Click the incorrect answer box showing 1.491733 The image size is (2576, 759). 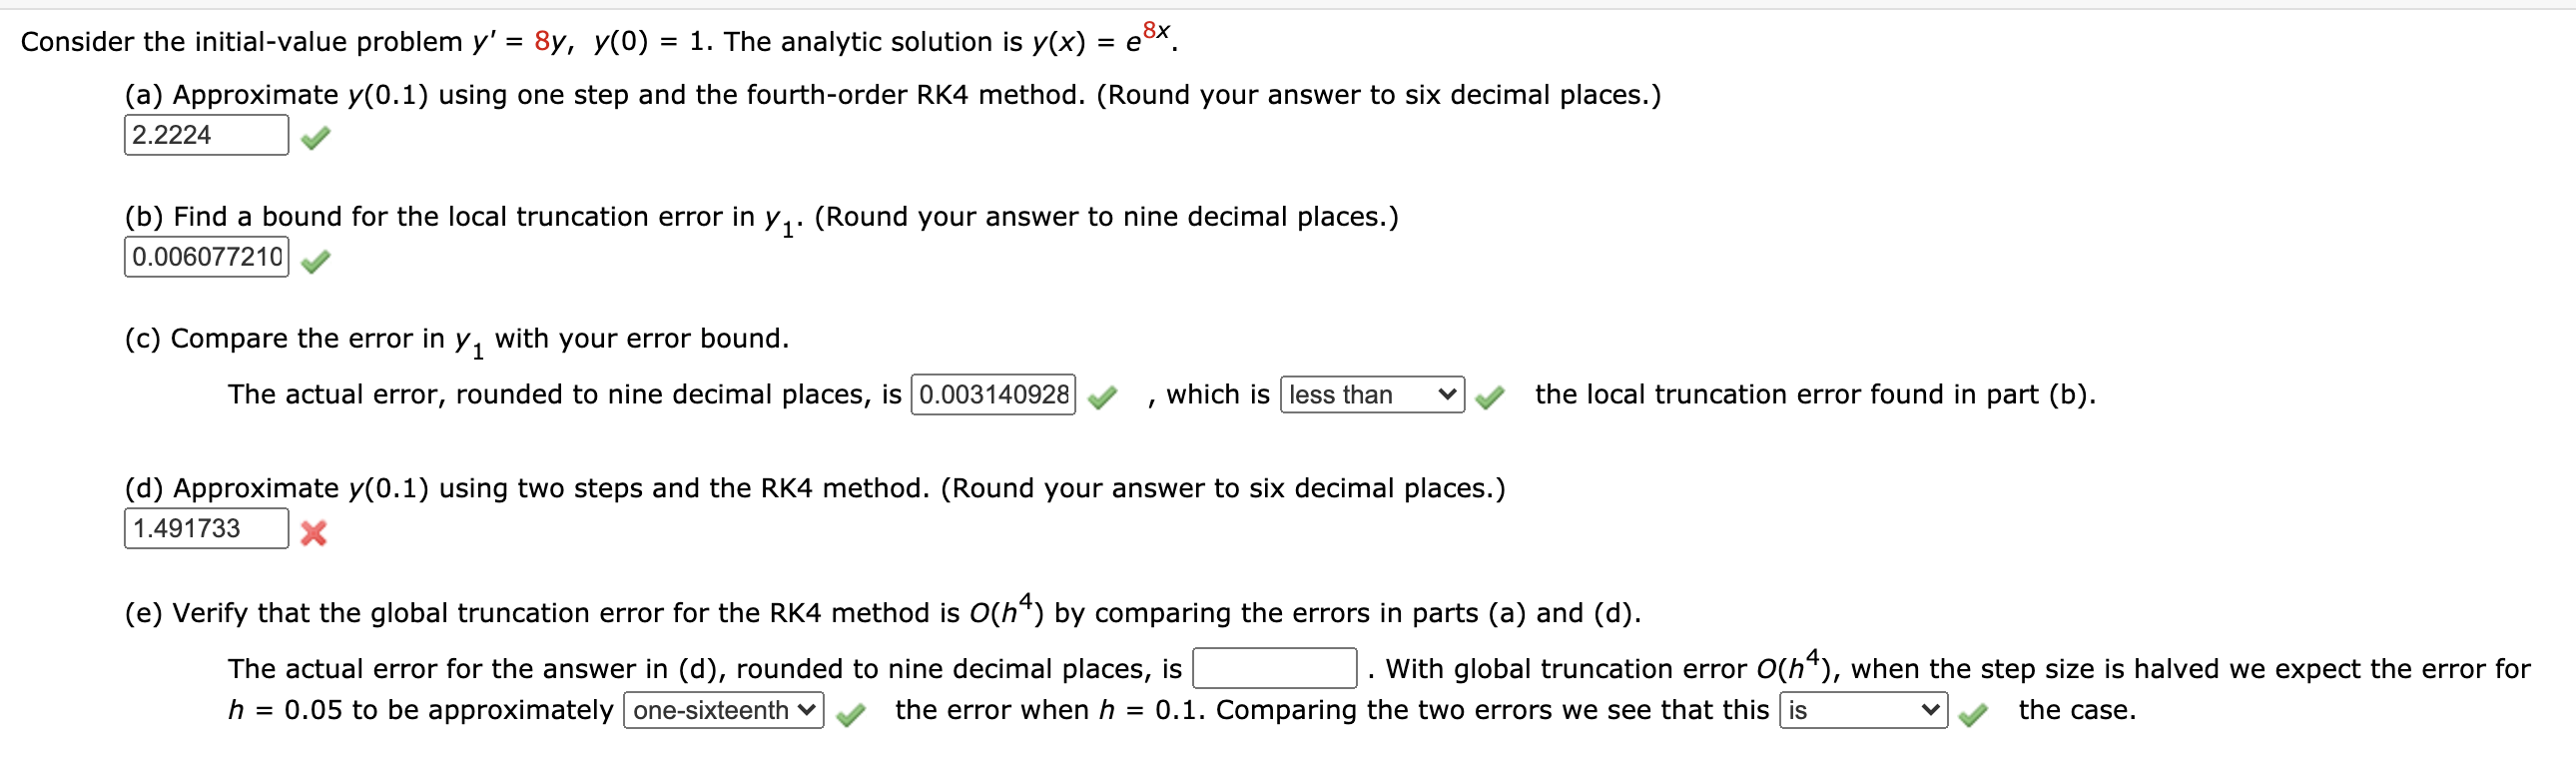(206, 528)
